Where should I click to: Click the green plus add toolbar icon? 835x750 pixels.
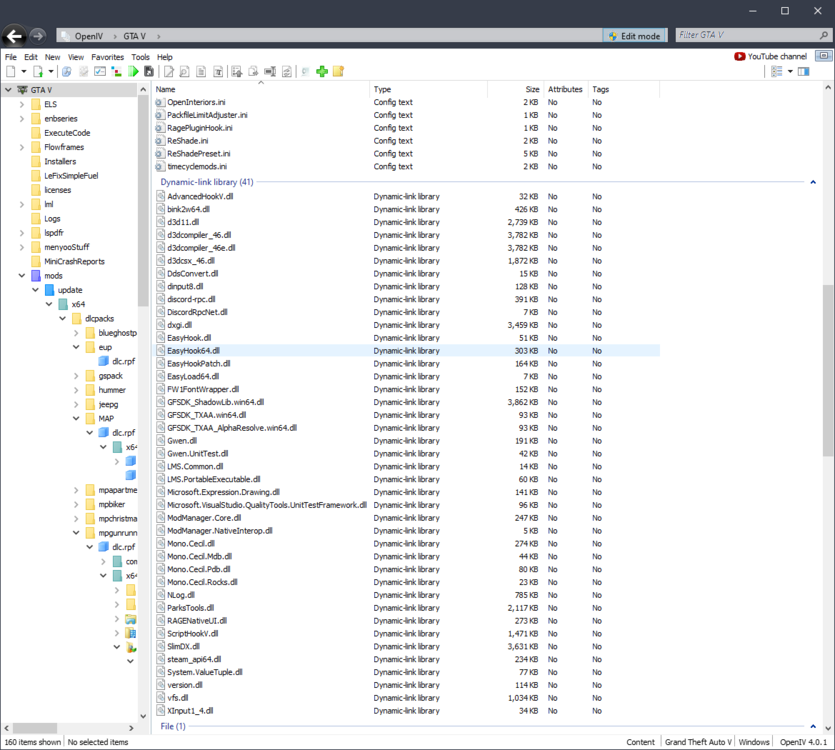(322, 71)
